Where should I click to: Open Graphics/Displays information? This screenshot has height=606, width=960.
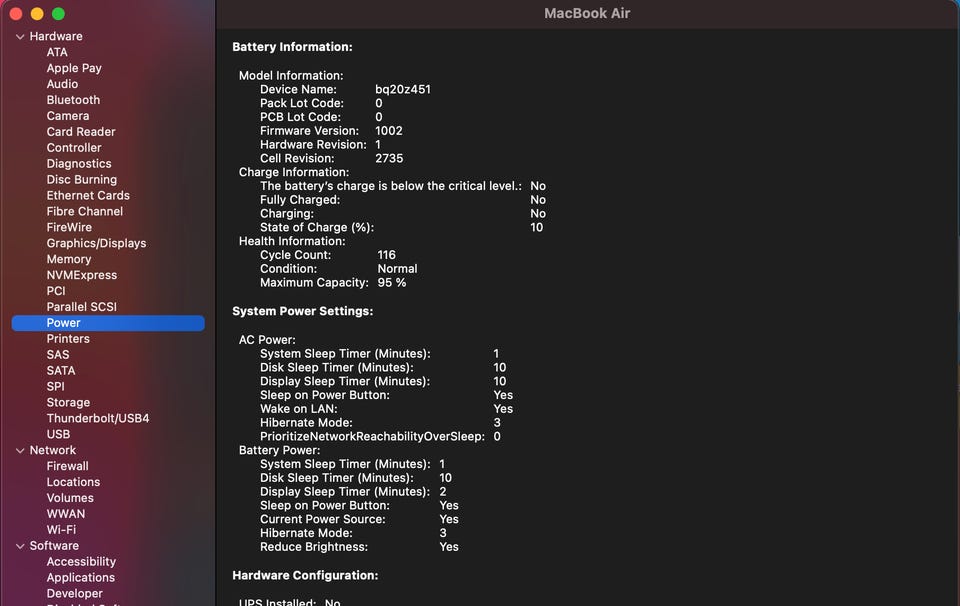click(x=96, y=244)
